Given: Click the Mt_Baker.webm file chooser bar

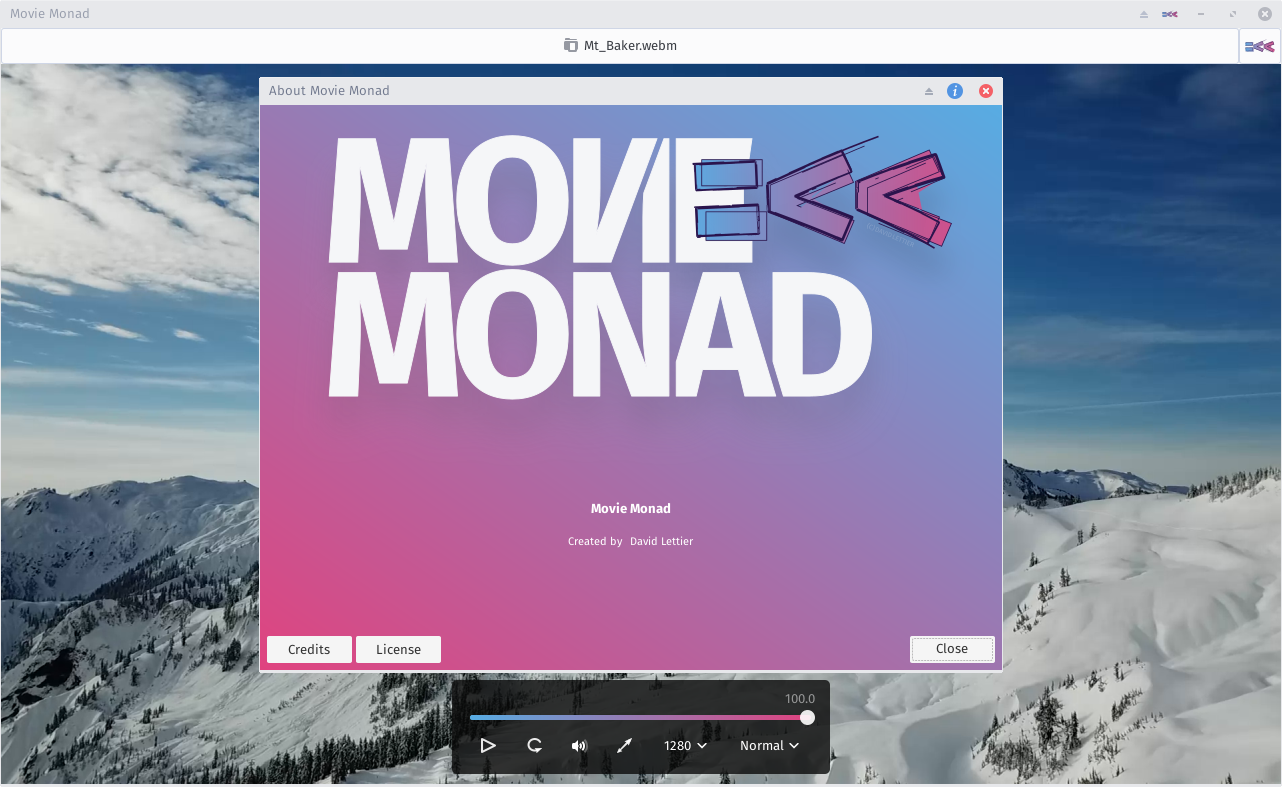Looking at the screenshot, I should [x=620, y=45].
